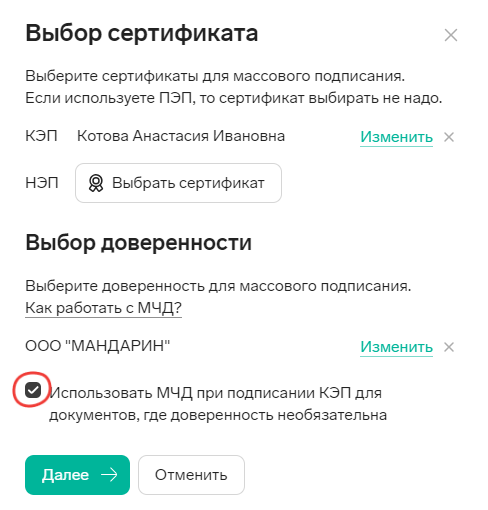Uncheck the Использовать МЧД checkbox
488x510 pixels.
[33, 390]
